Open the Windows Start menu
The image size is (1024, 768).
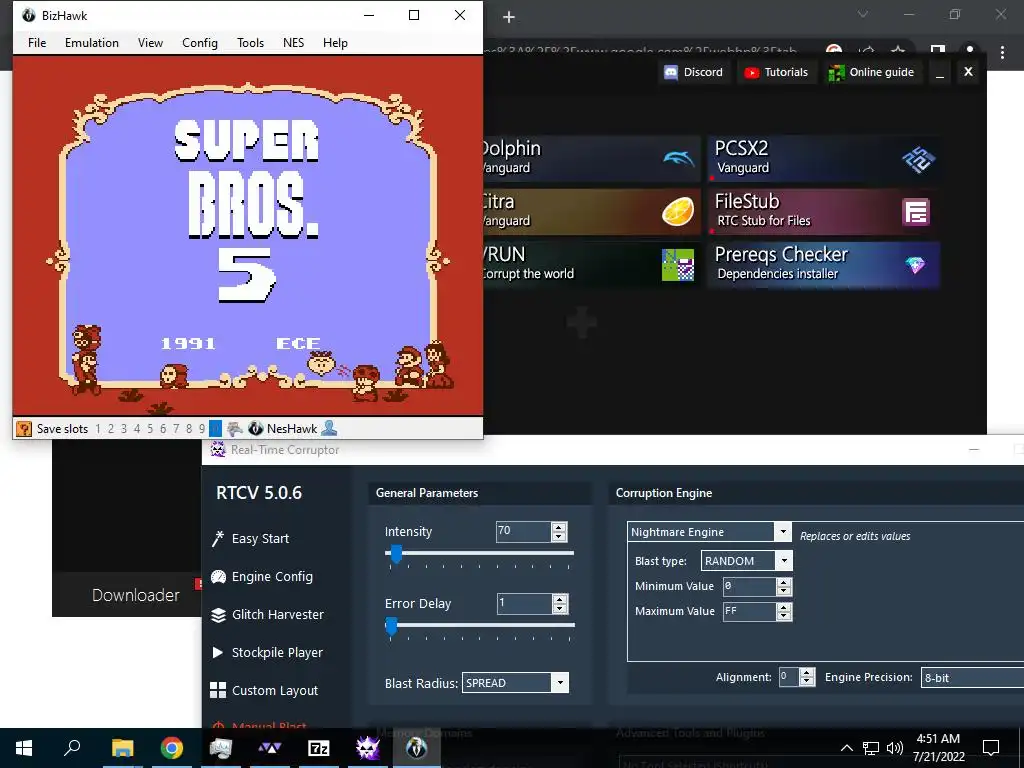click(x=24, y=748)
